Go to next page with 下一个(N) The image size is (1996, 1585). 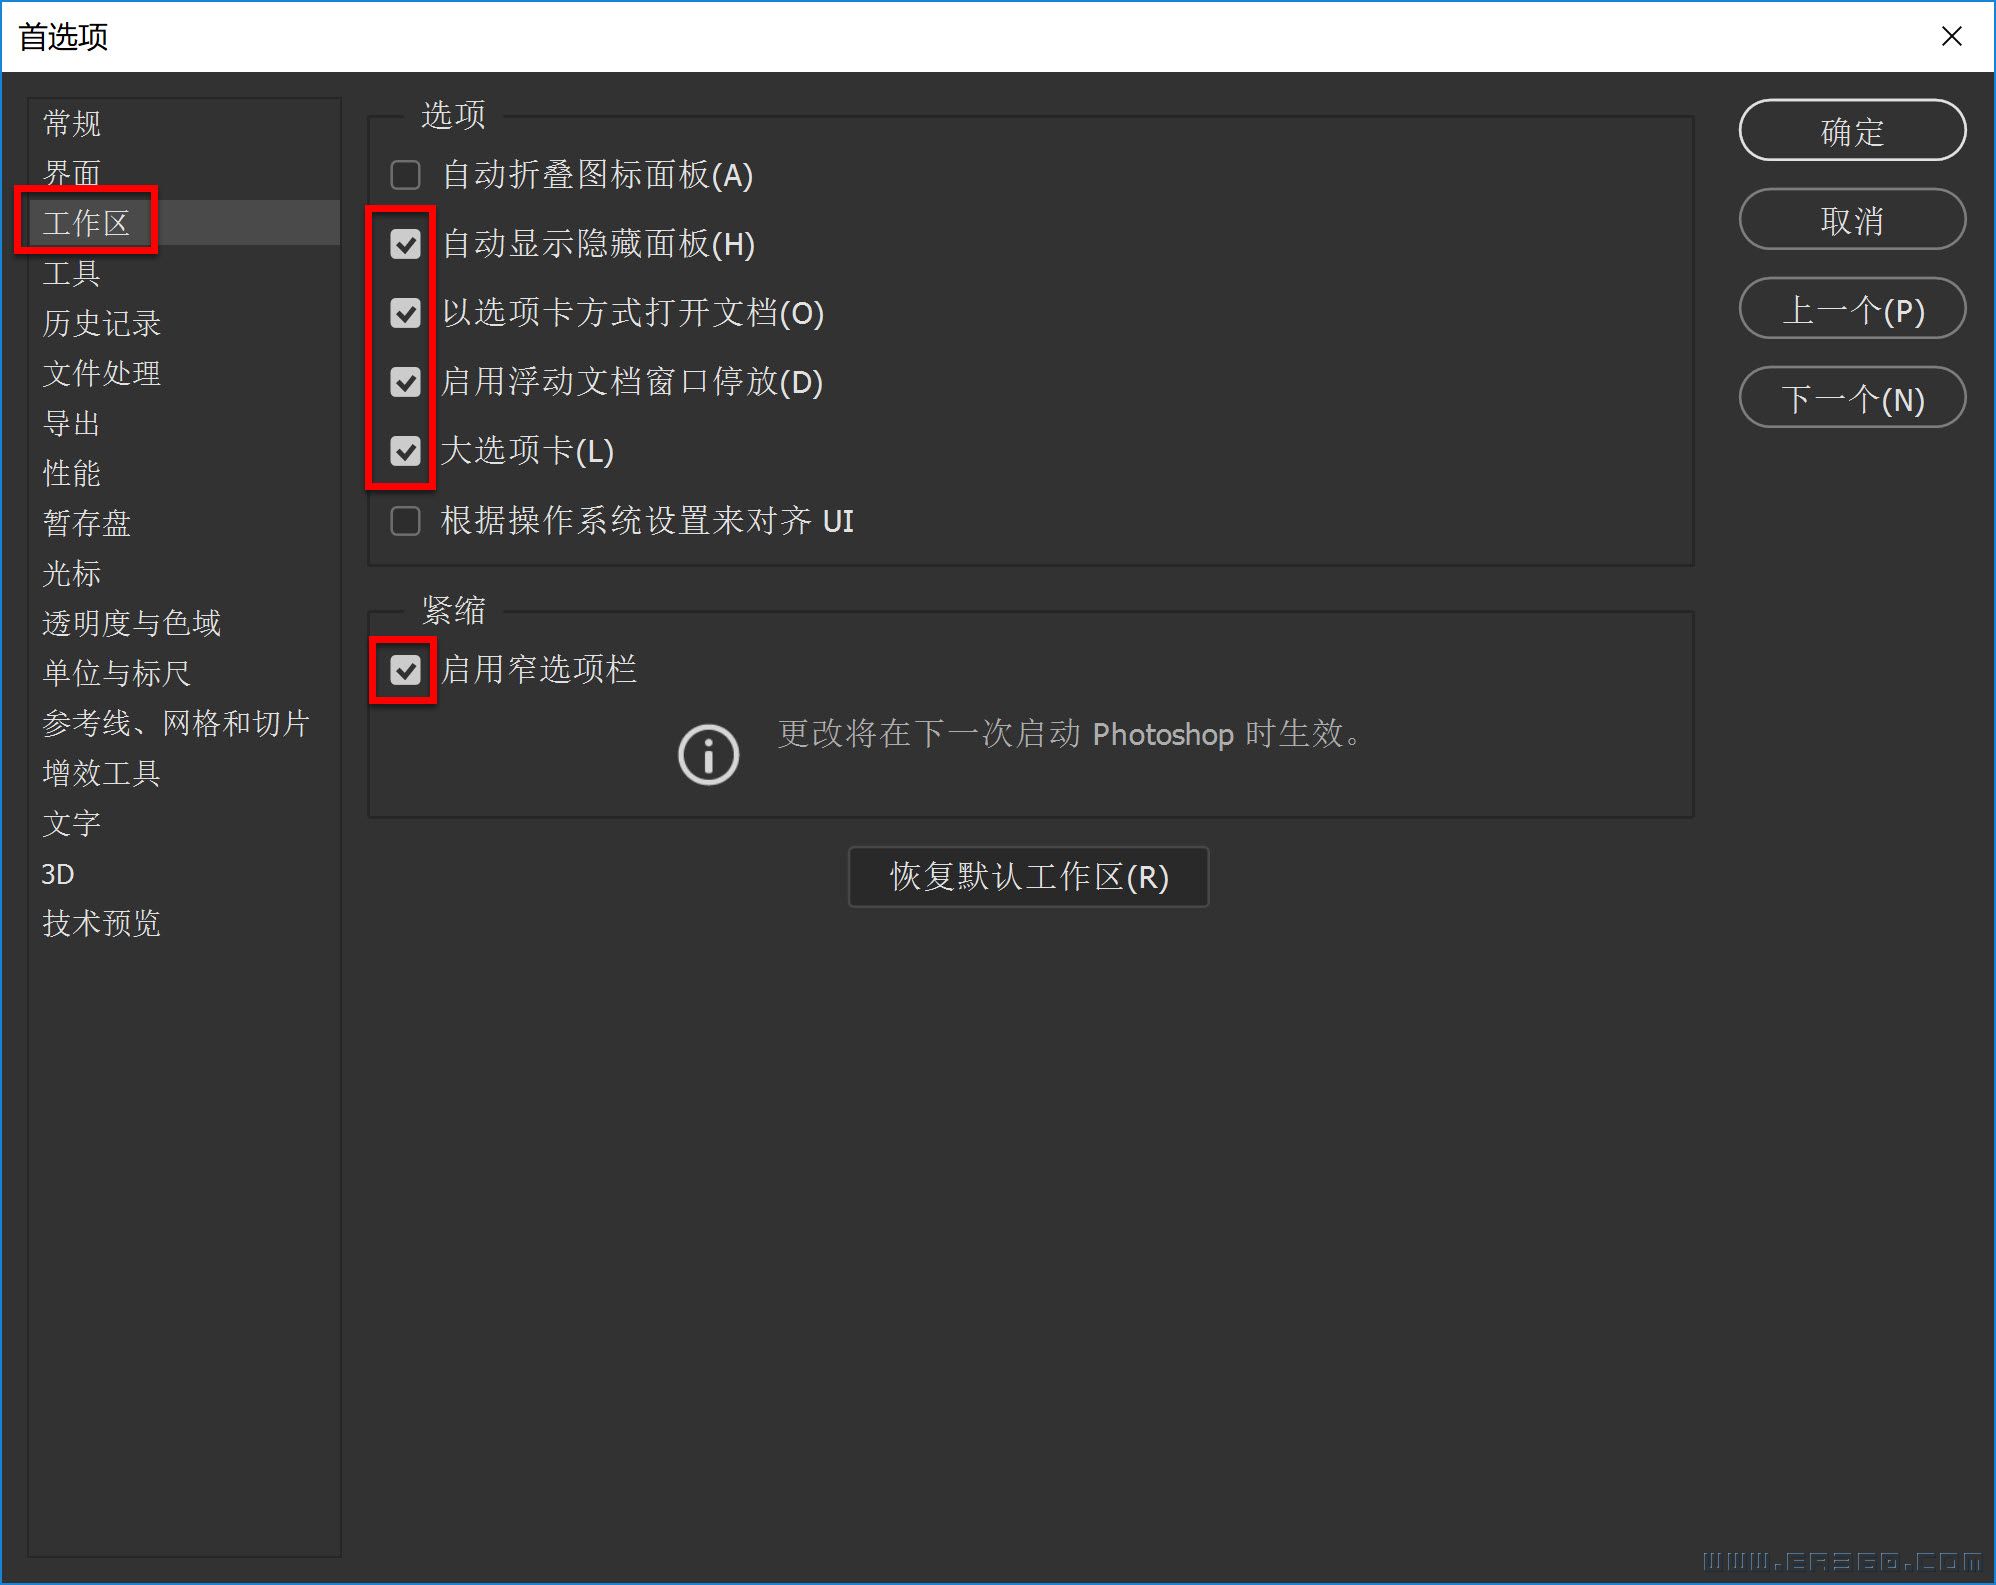pyautogui.click(x=1852, y=398)
